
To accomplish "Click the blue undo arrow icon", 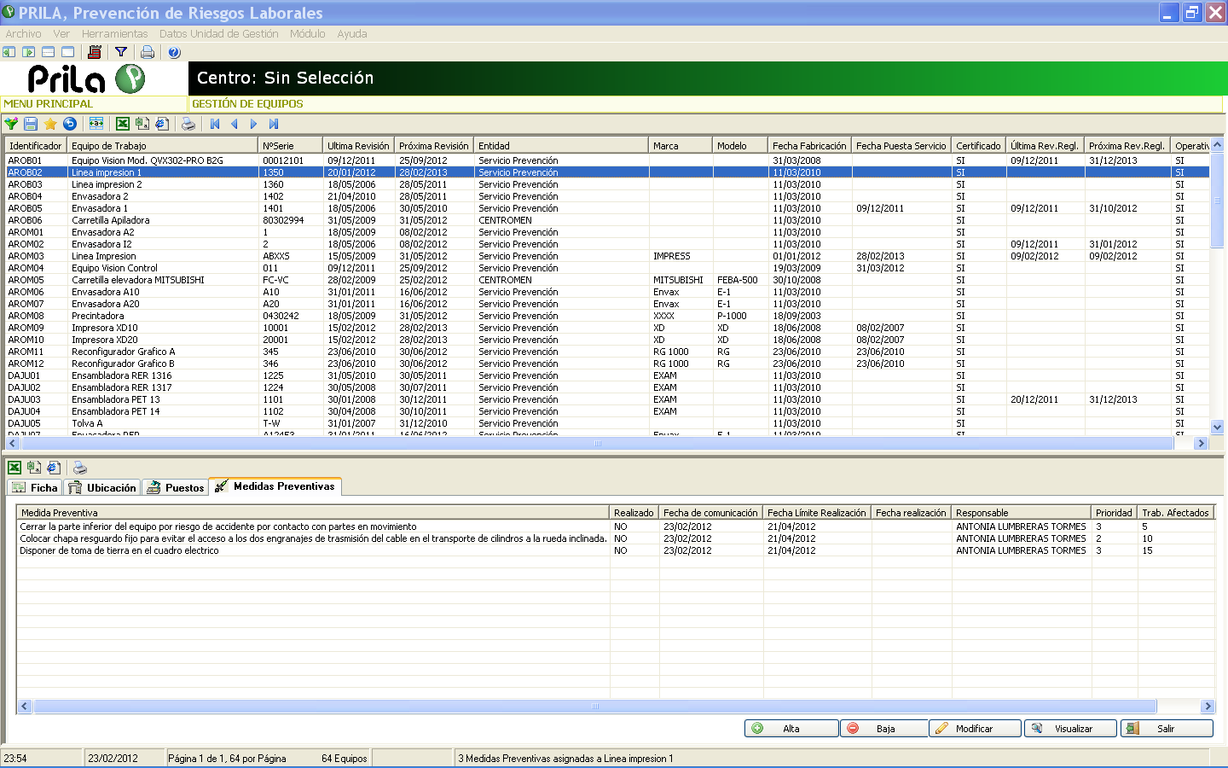I will pos(69,124).
